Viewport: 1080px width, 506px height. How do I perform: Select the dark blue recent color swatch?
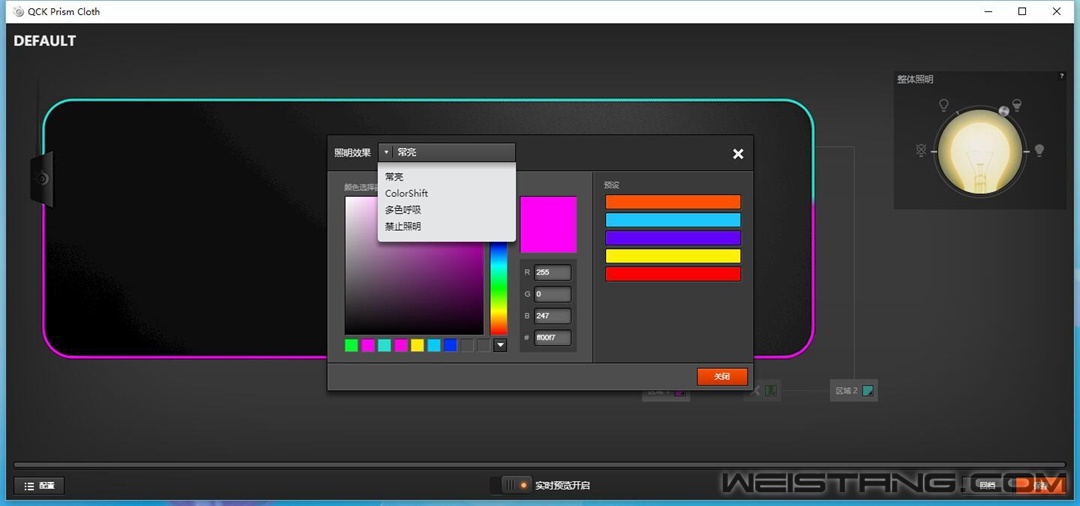click(450, 346)
